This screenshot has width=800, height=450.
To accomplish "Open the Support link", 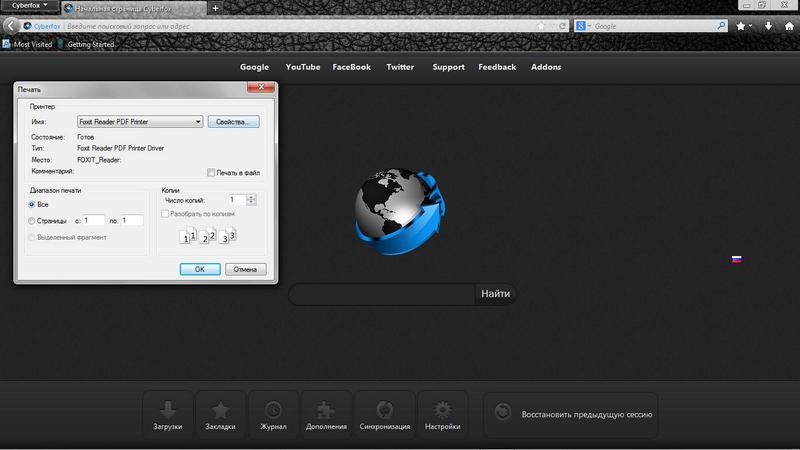I will (448, 67).
